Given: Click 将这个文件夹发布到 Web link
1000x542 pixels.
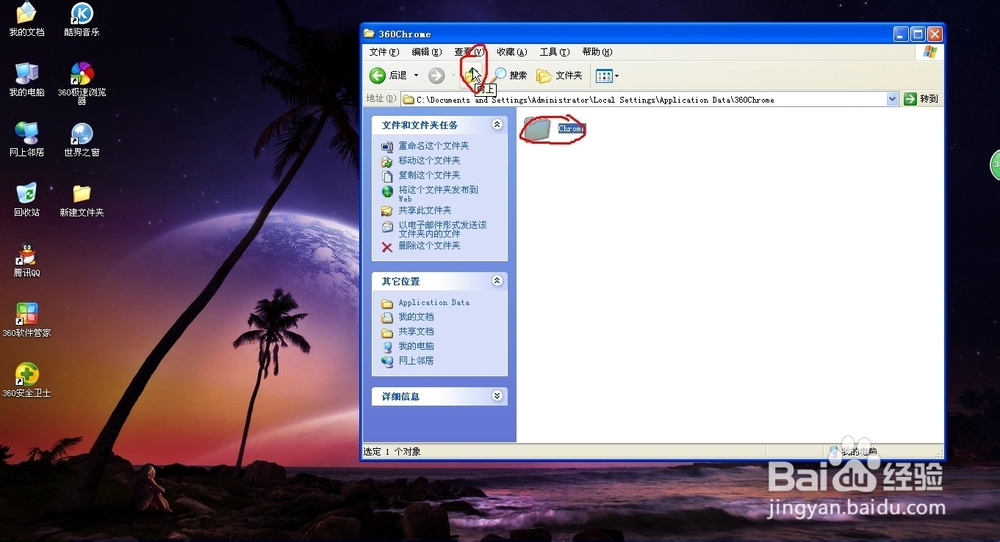Looking at the screenshot, I should (438, 194).
